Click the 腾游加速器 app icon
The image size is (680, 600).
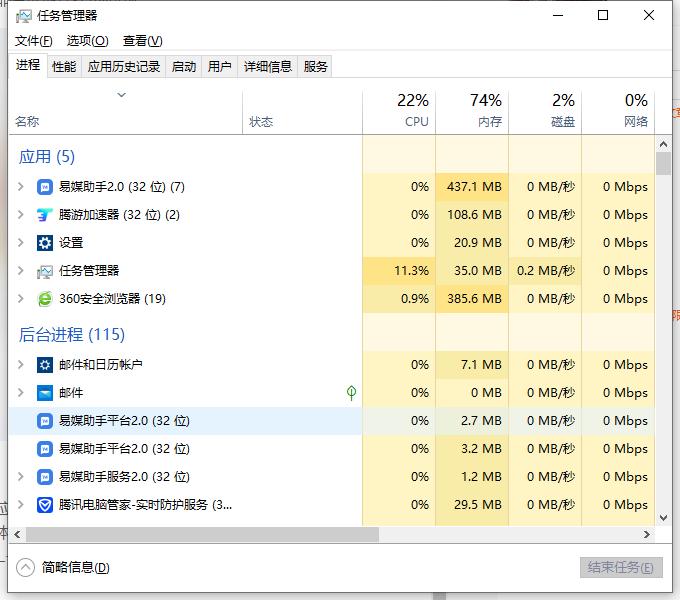(45, 215)
